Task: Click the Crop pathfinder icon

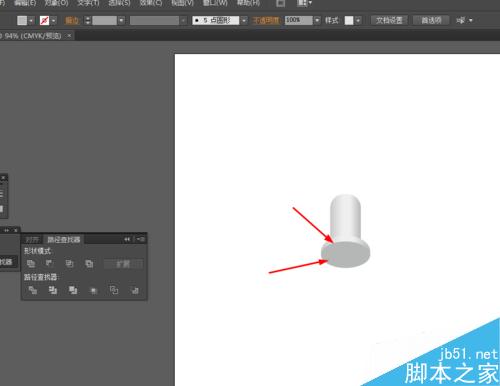Action: click(x=94, y=290)
